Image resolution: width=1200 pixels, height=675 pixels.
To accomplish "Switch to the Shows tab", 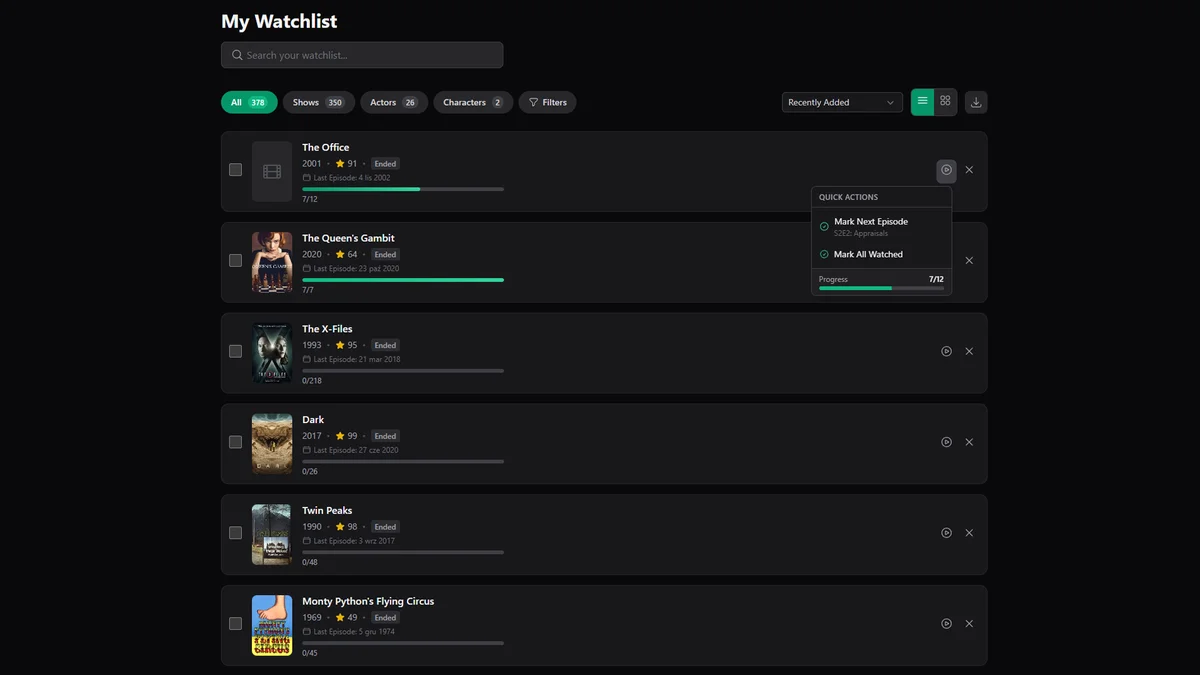I will click(x=318, y=102).
